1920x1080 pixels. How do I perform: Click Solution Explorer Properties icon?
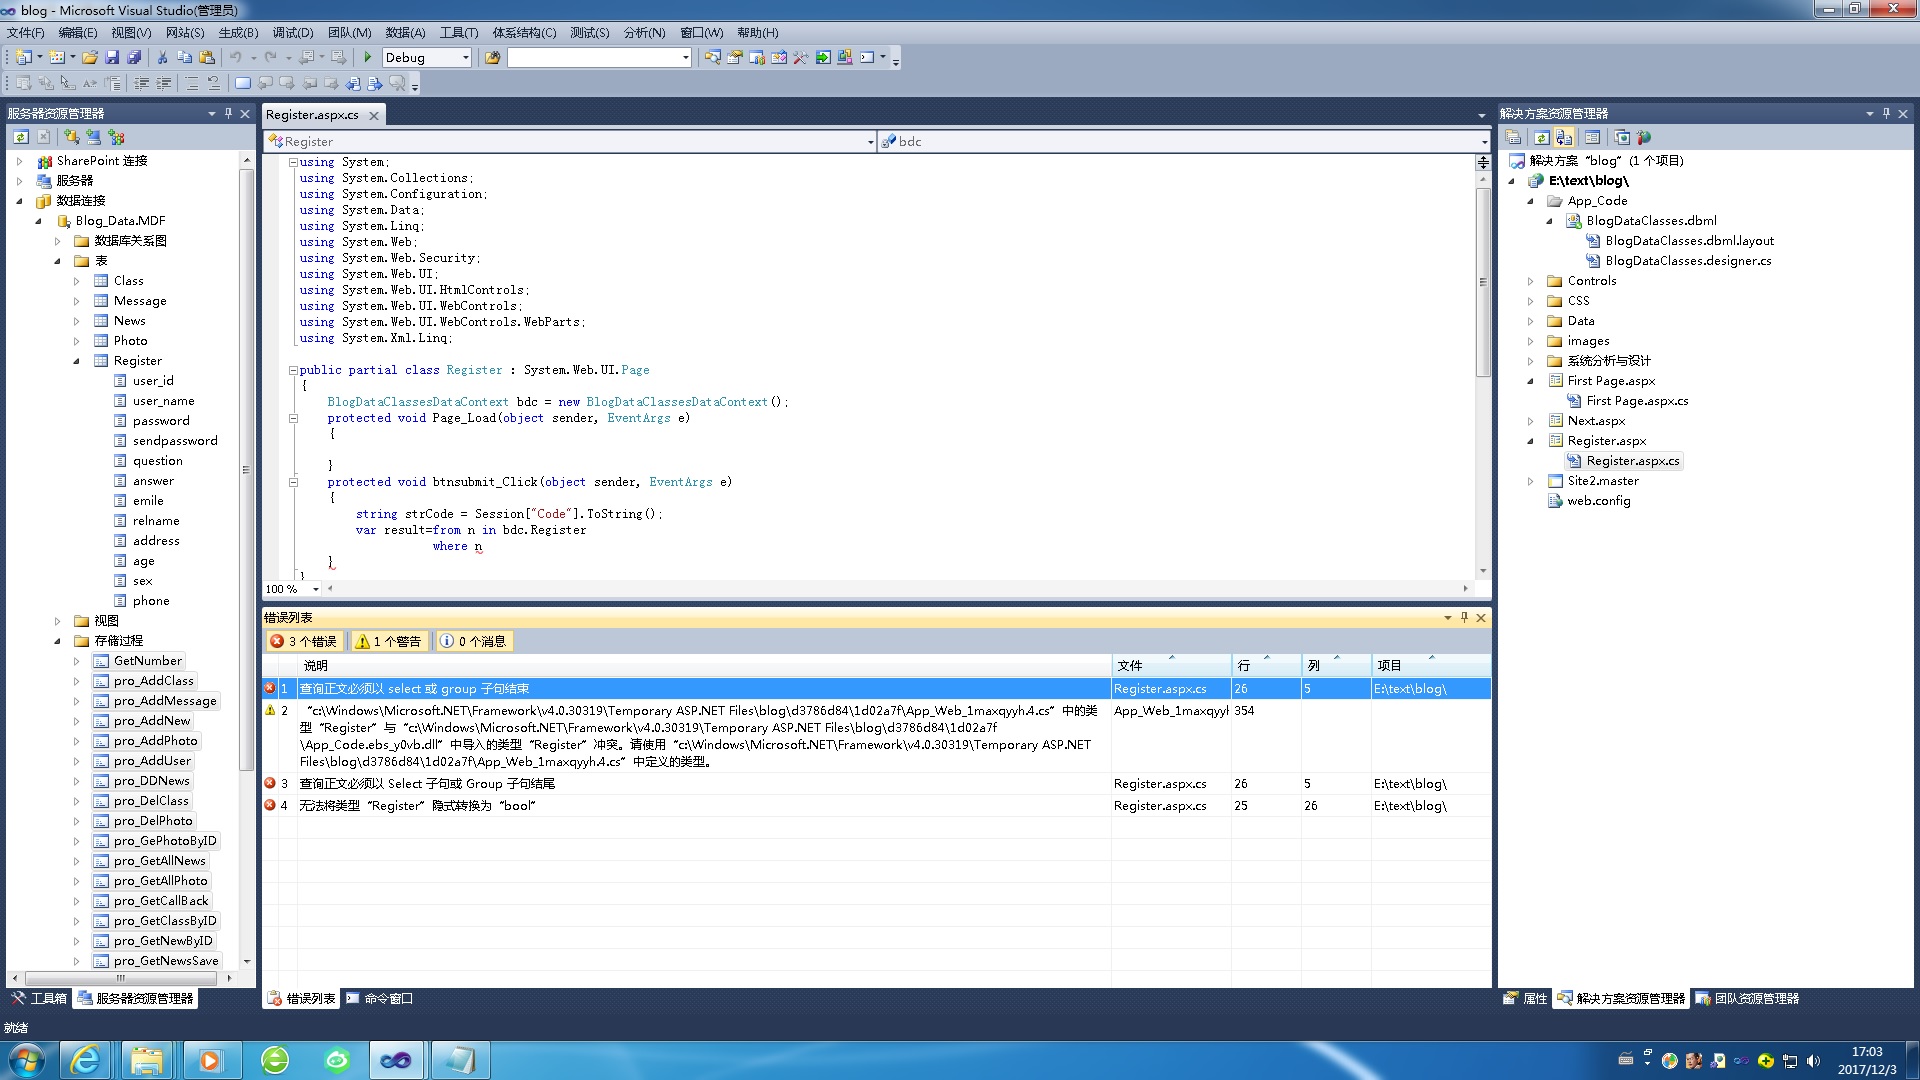point(1513,137)
